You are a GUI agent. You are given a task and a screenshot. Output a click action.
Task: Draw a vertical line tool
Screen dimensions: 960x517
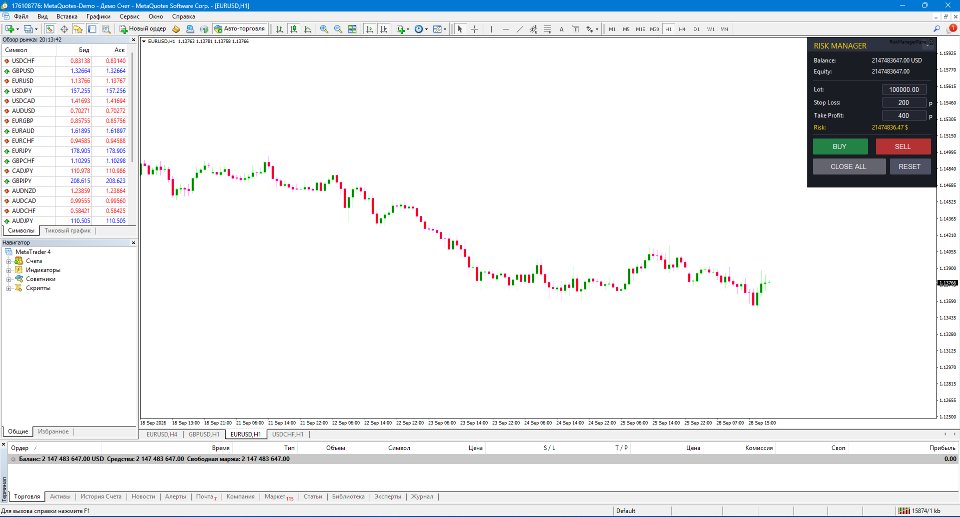pyautogui.click(x=491, y=29)
